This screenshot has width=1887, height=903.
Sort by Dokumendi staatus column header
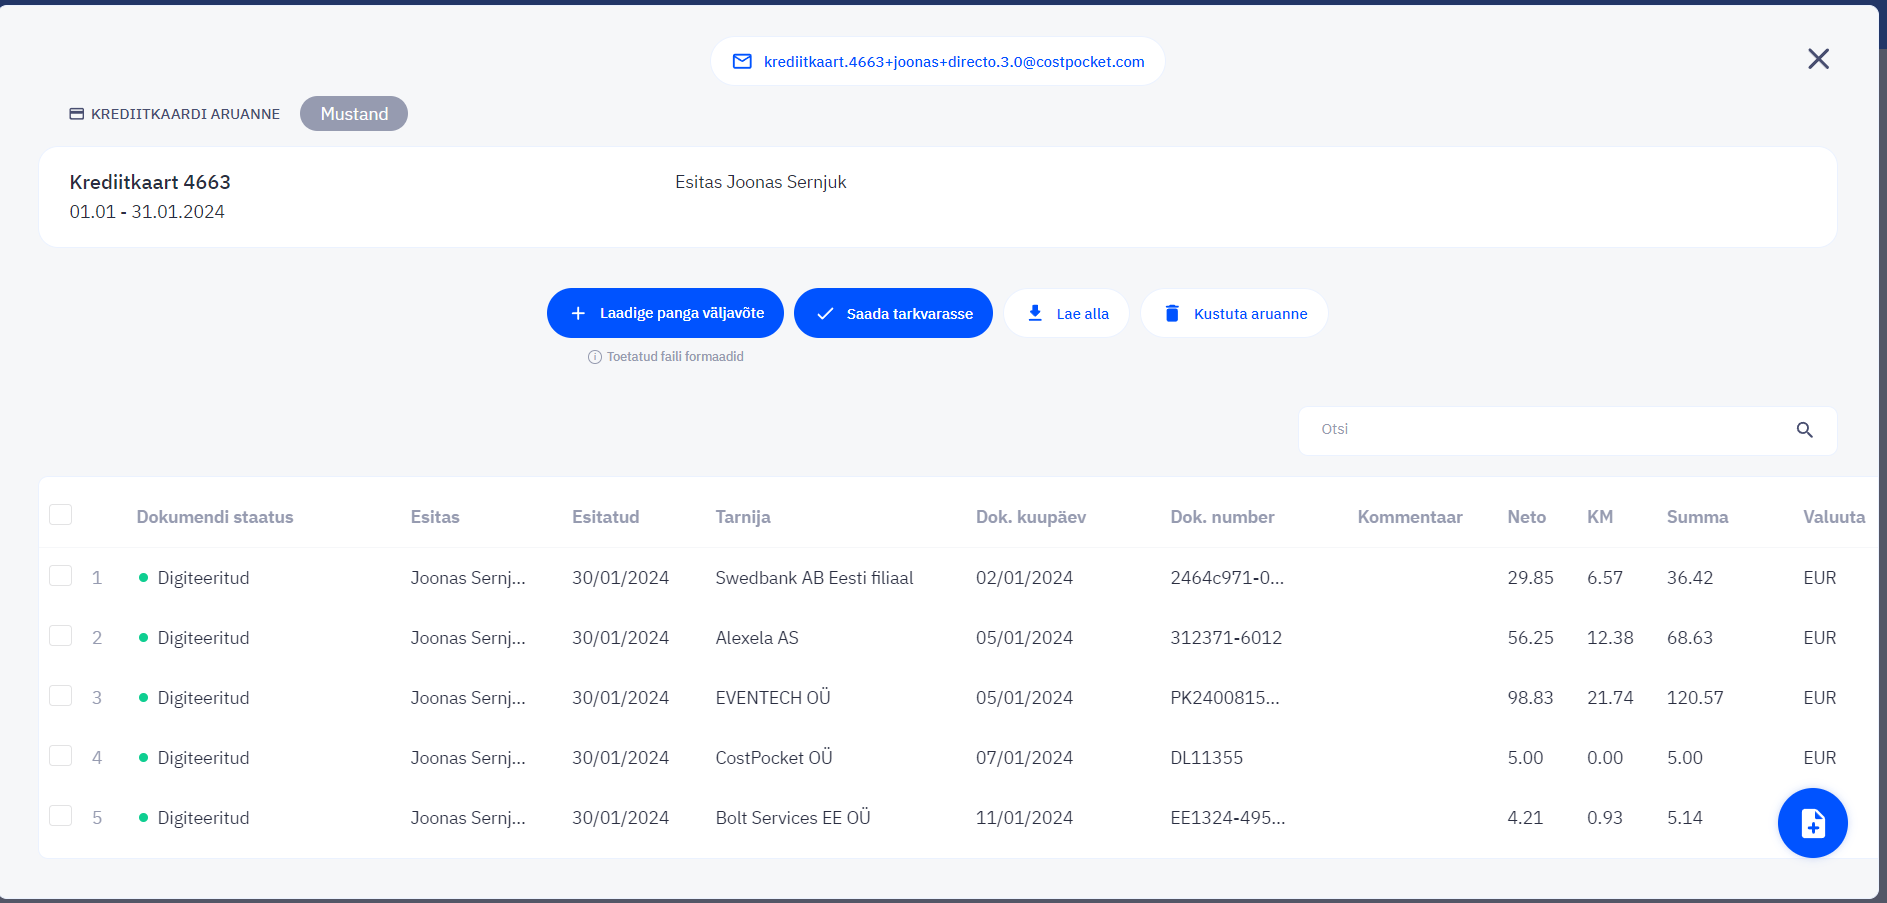coord(215,517)
